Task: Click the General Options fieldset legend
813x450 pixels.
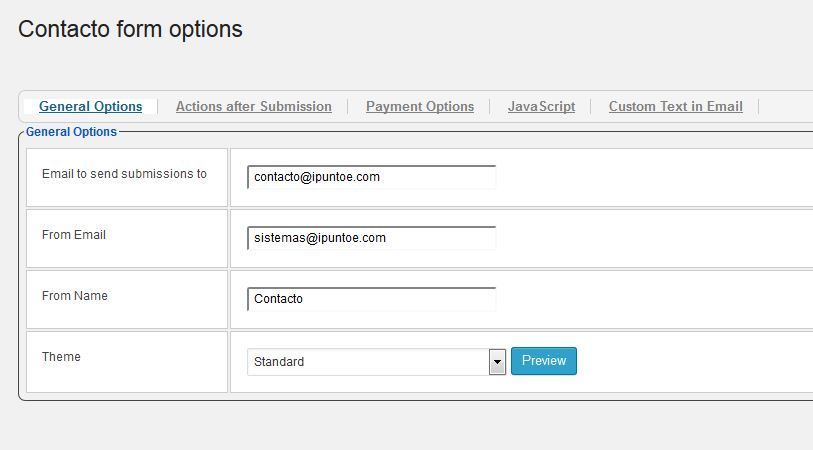Action: 72,132
